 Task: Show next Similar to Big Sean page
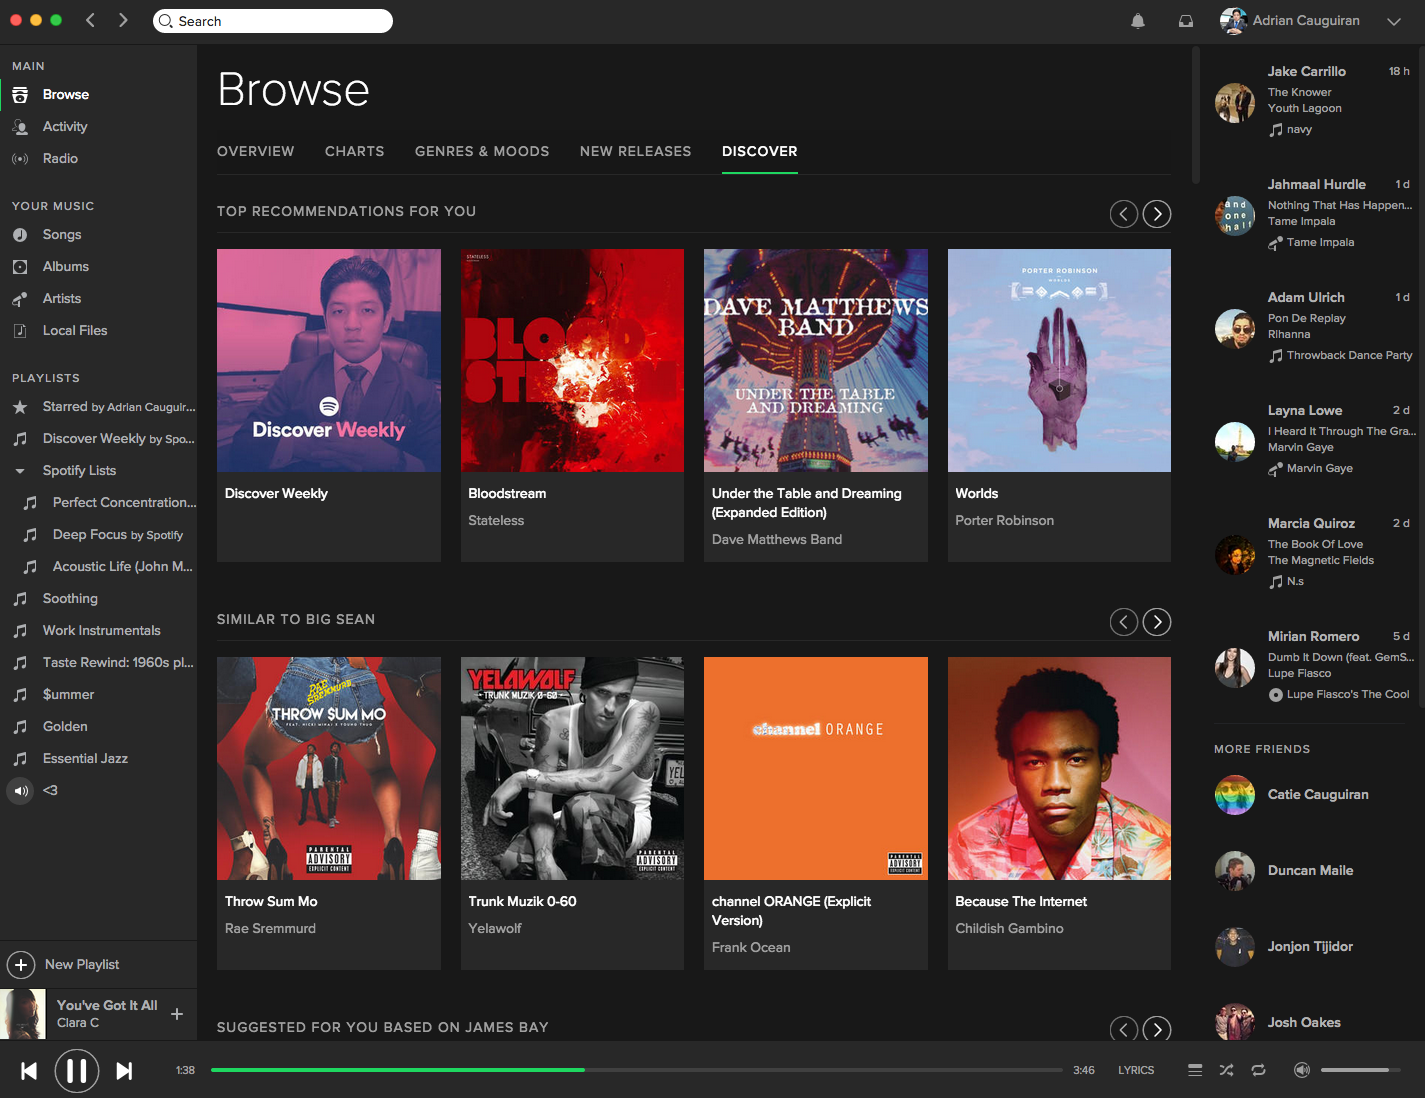click(1157, 622)
